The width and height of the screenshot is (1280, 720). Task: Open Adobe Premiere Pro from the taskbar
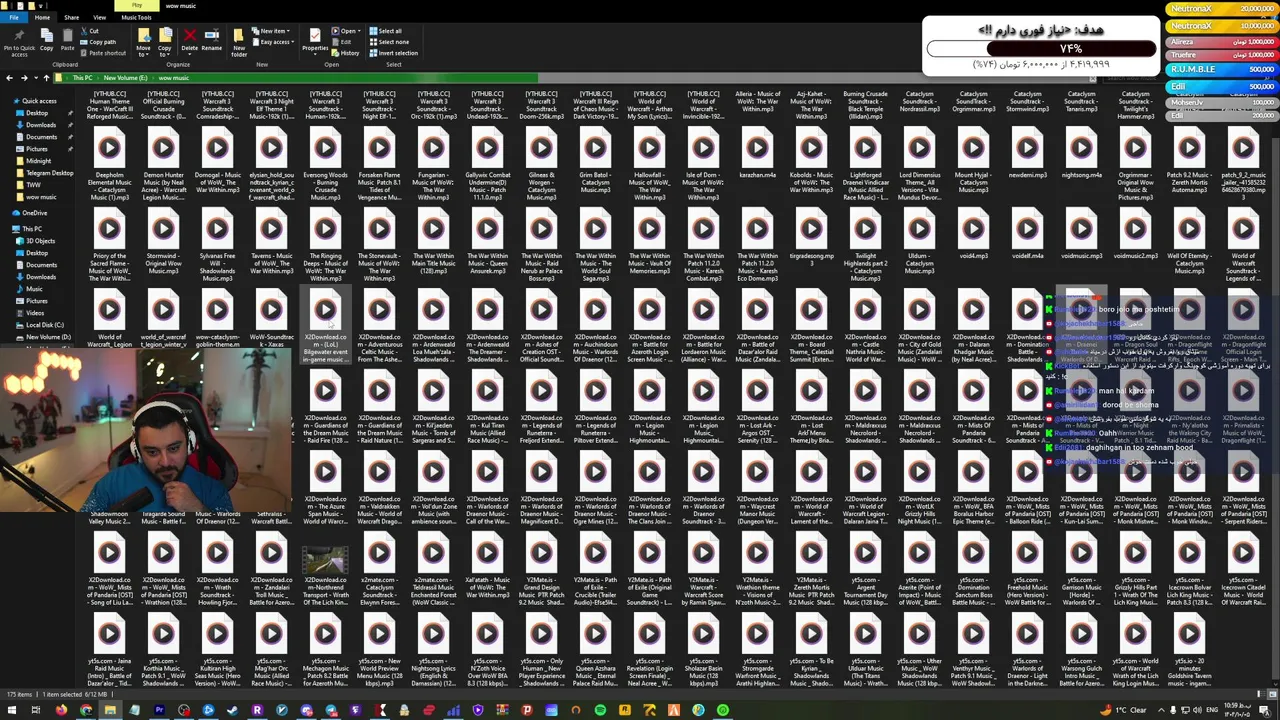[159, 711]
